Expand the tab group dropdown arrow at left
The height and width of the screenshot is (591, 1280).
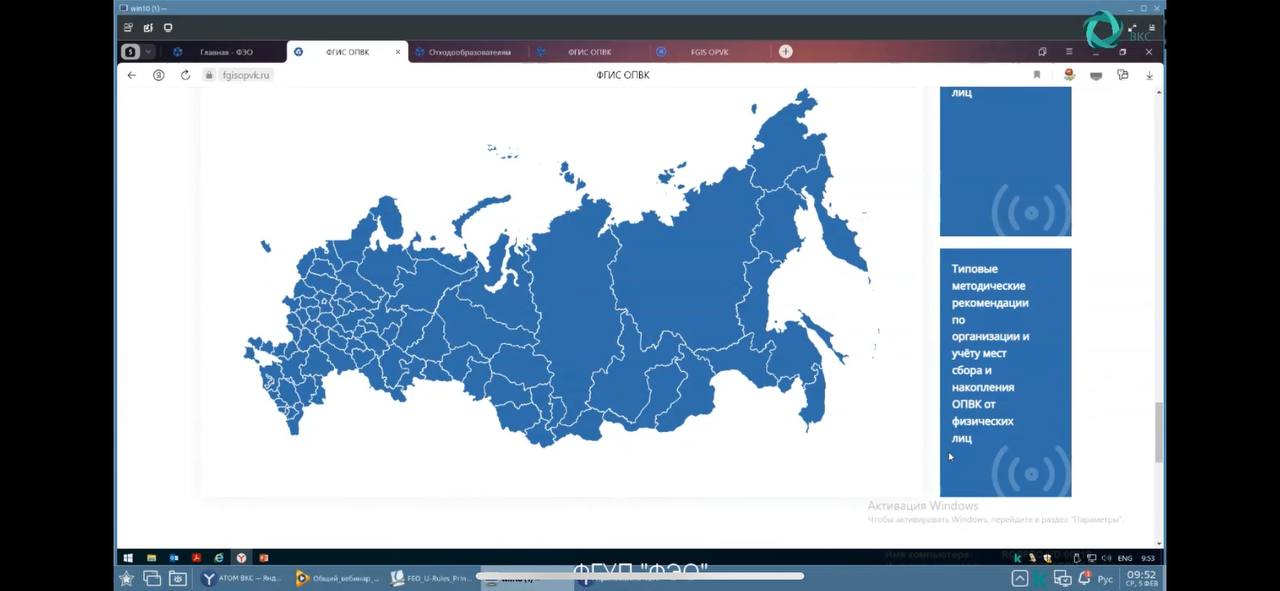(149, 52)
